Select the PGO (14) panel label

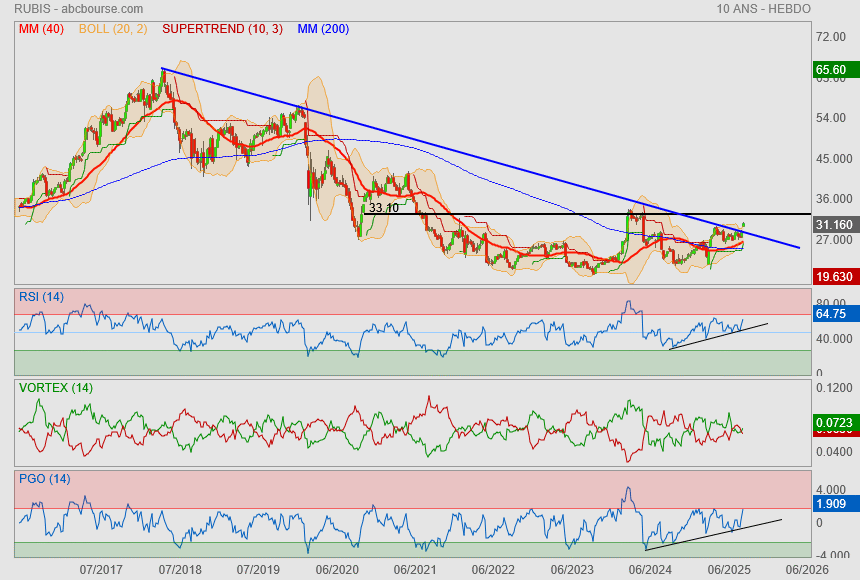[x=44, y=479]
